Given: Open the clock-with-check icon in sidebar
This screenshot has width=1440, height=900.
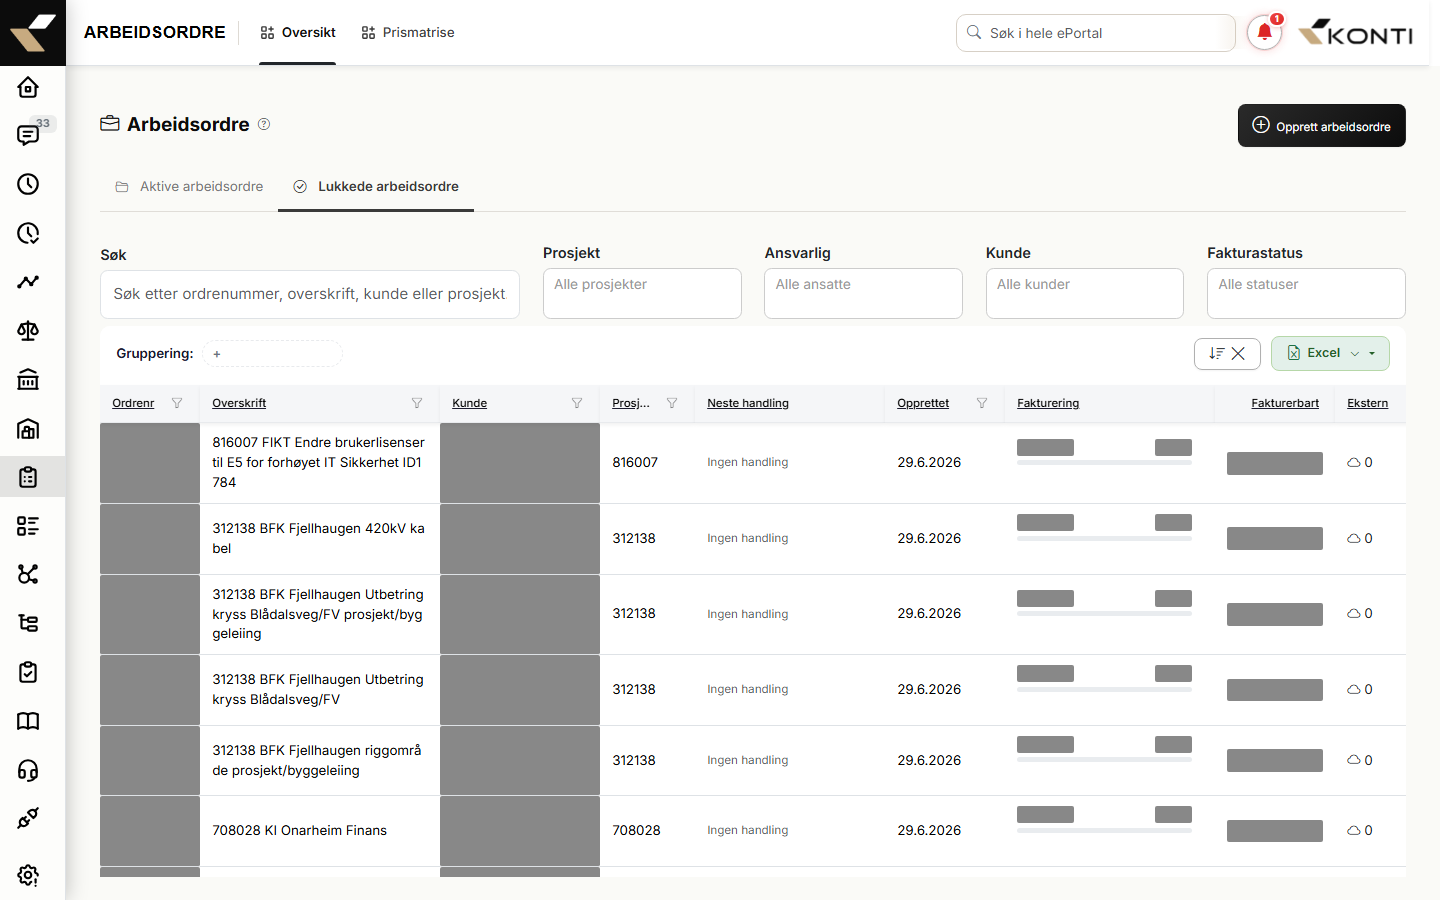Looking at the screenshot, I should tap(28, 233).
